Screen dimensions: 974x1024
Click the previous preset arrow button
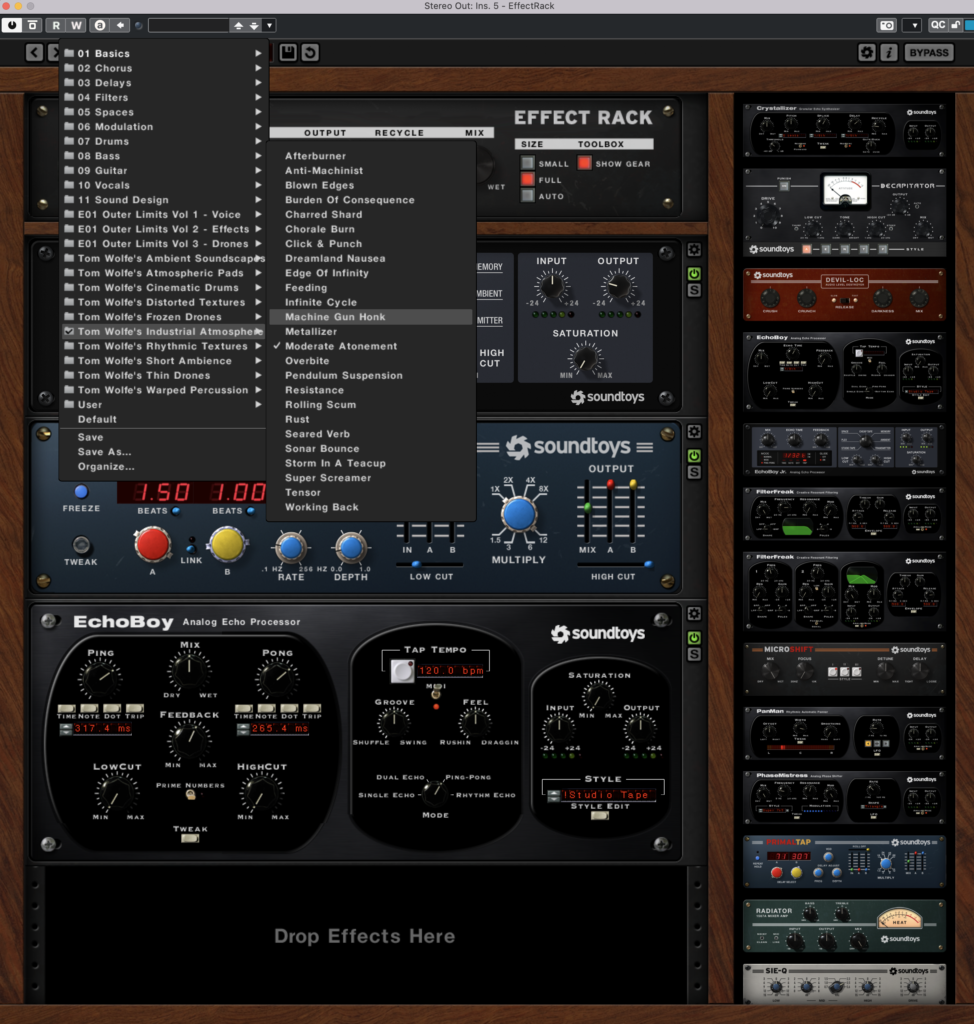point(35,52)
